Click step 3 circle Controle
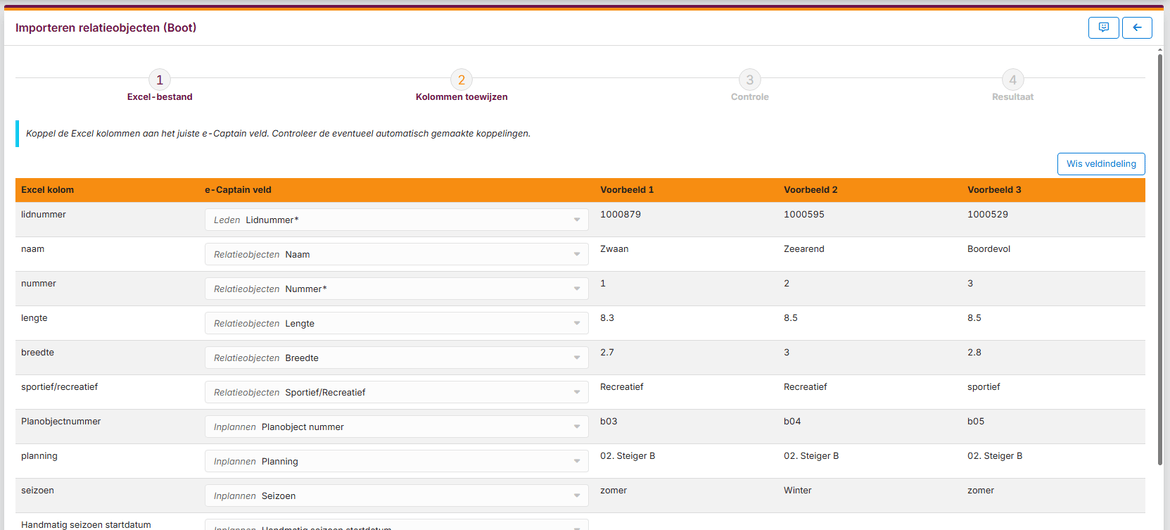 pos(749,80)
